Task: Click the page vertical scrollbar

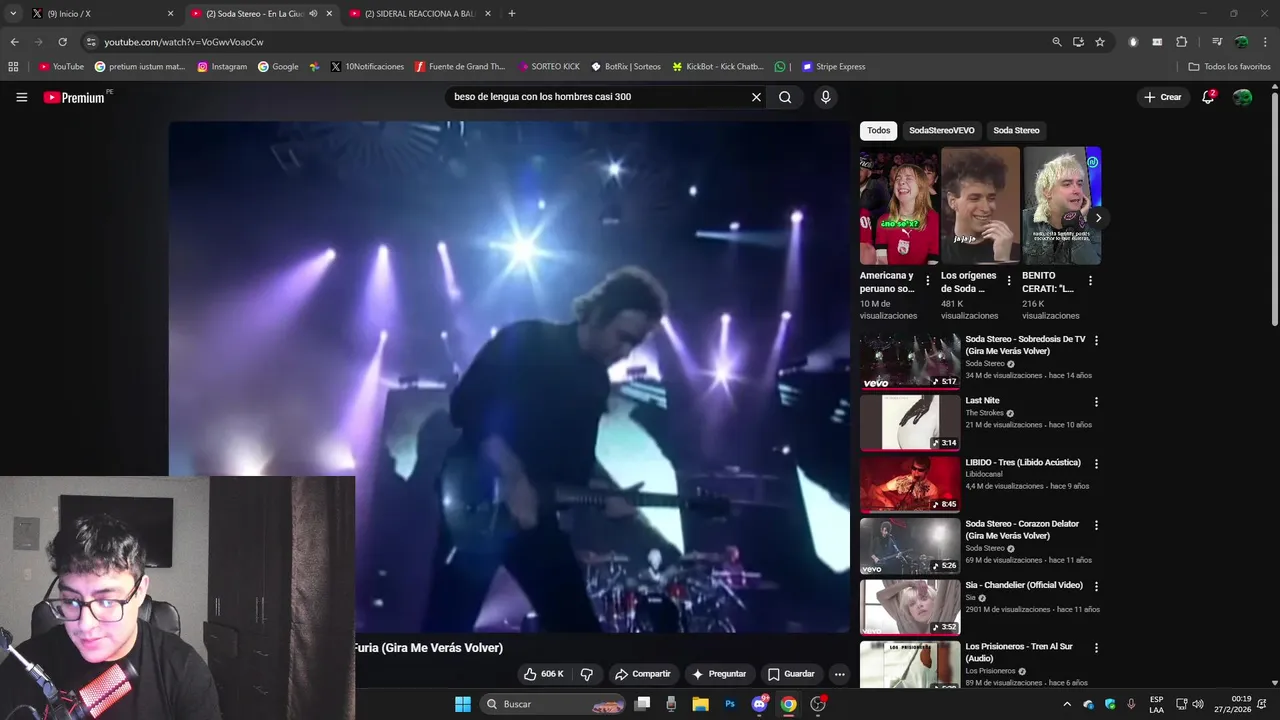Action: 1274,208
